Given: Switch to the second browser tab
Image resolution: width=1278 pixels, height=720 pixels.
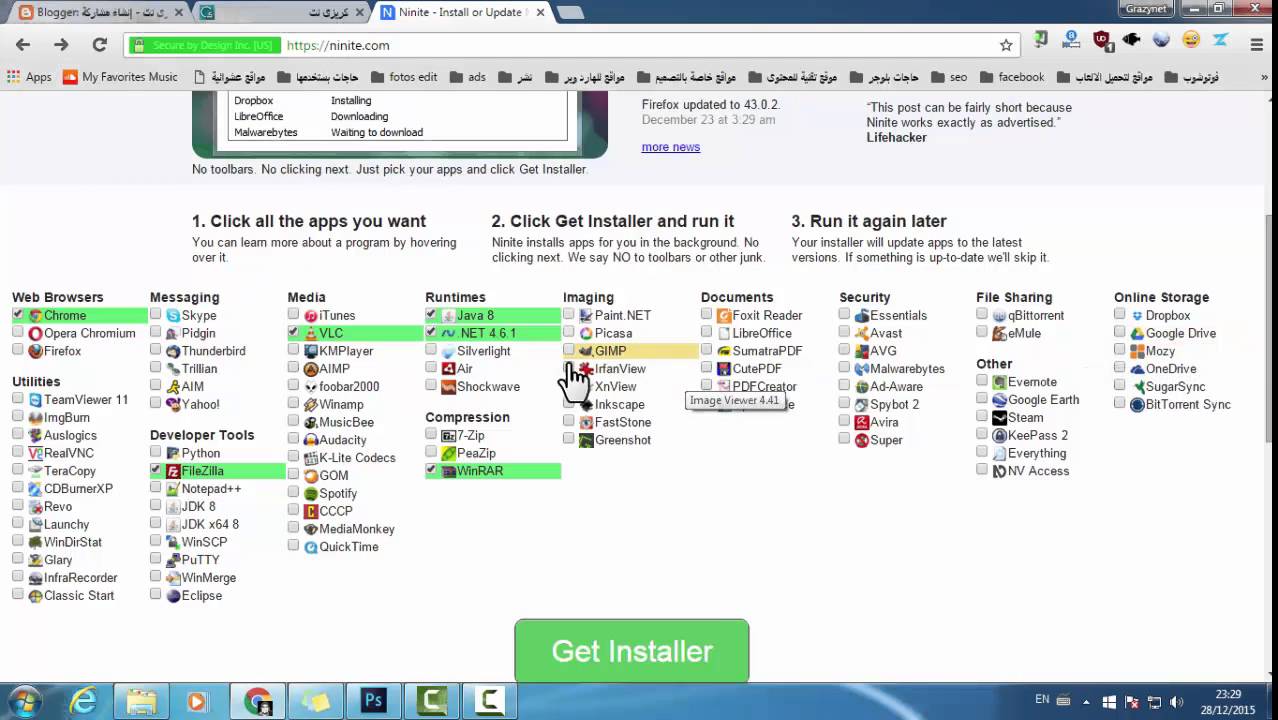Looking at the screenshot, I should click(282, 12).
